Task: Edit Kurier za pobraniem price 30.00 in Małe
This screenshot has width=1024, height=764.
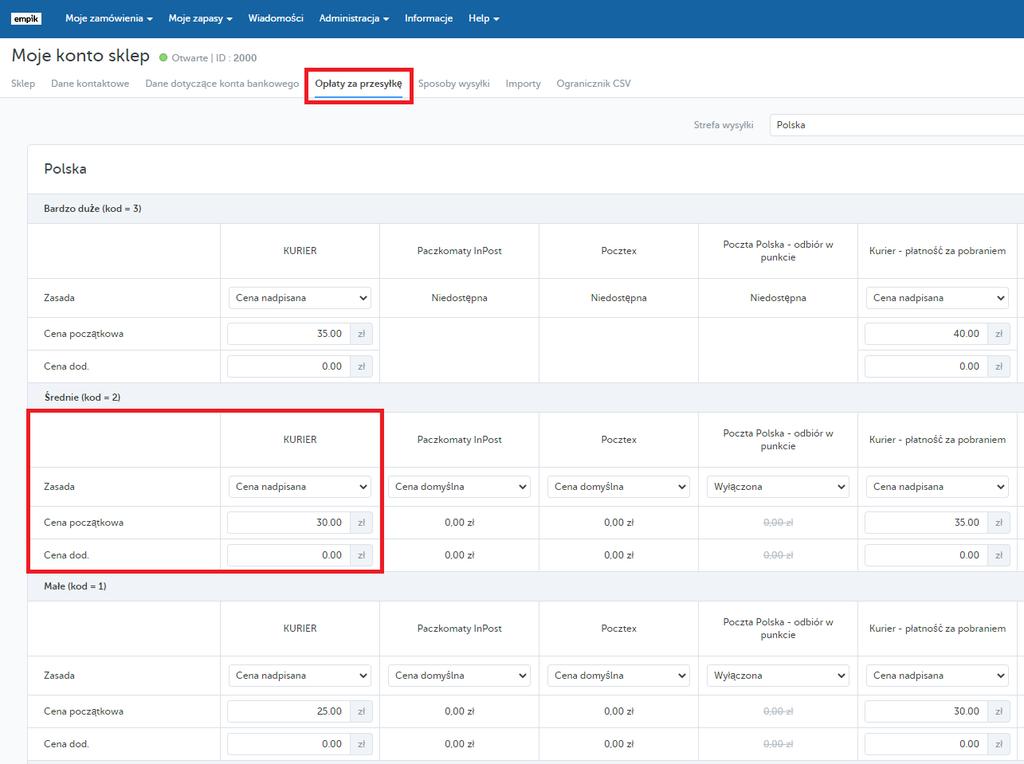Action: click(x=926, y=711)
